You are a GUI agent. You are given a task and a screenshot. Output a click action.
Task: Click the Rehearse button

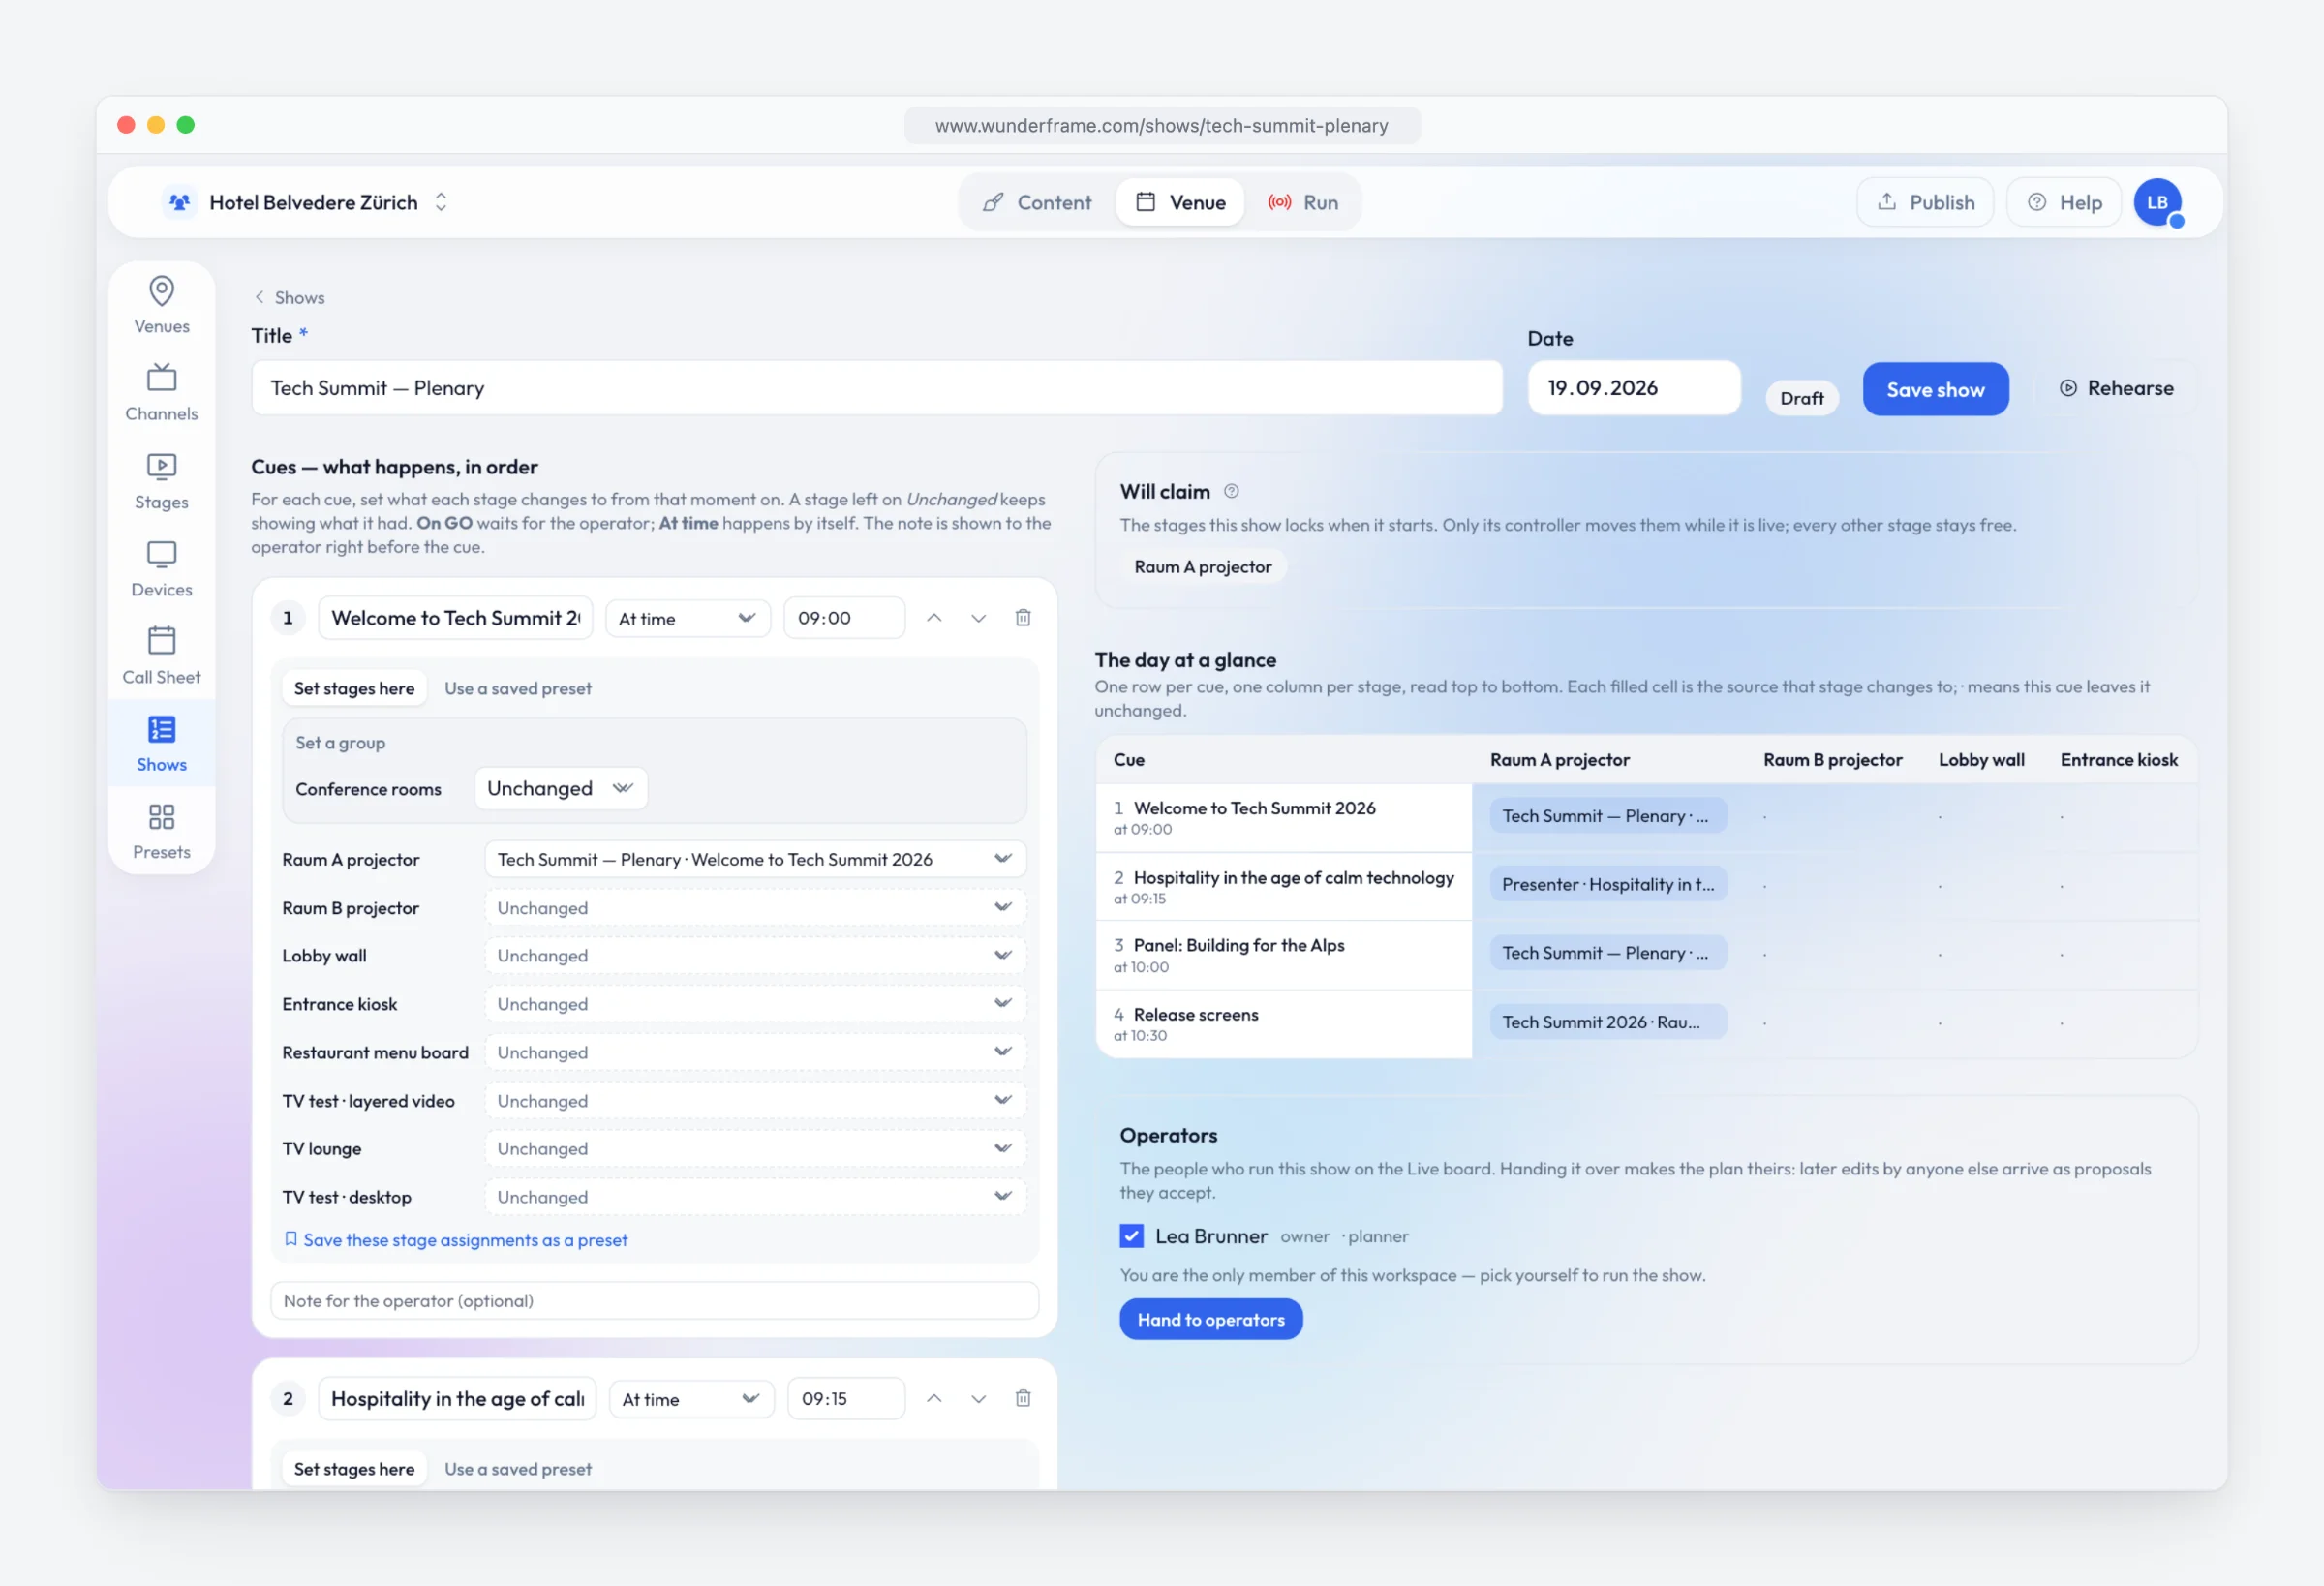pos(2116,388)
